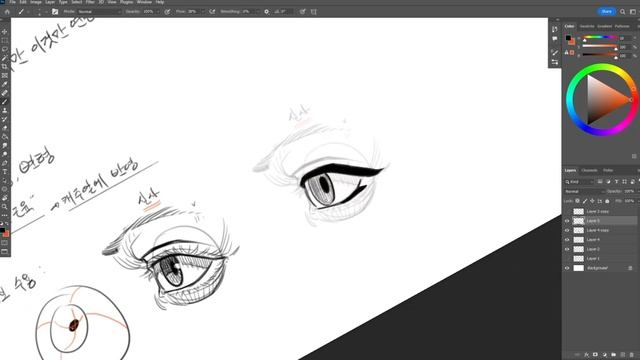This screenshot has height=360, width=640.
Task: Select the Eyedropper tool
Action: pos(4,84)
